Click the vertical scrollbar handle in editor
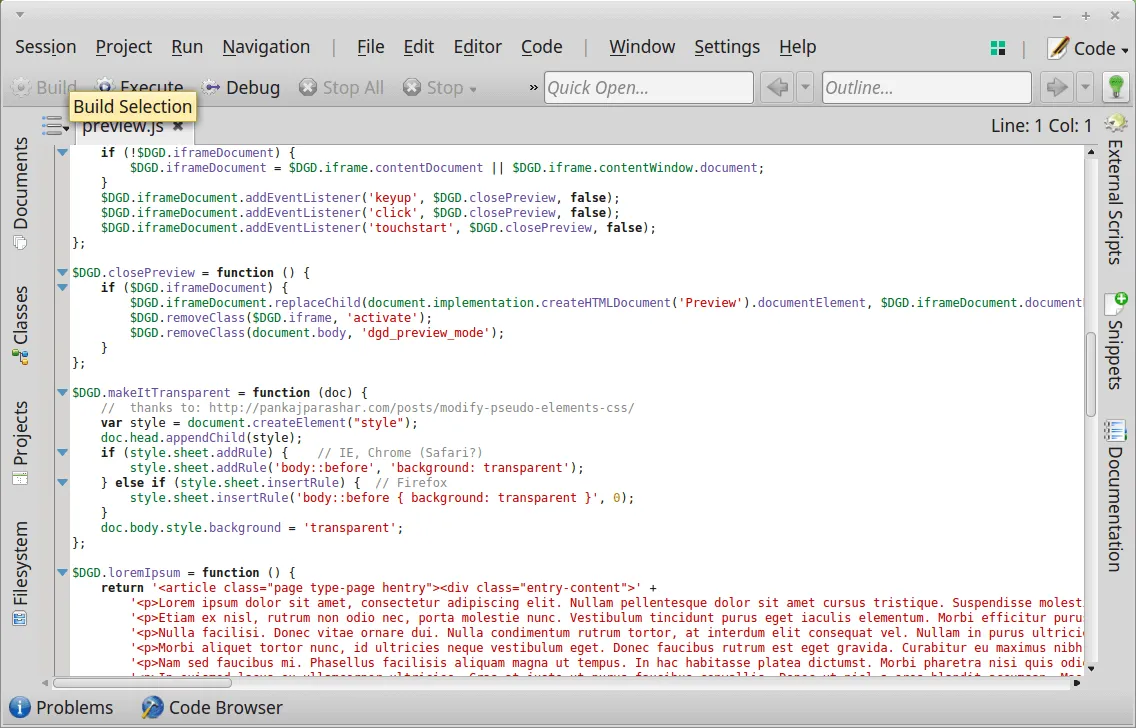Viewport: 1136px width, 728px height. tap(1091, 373)
